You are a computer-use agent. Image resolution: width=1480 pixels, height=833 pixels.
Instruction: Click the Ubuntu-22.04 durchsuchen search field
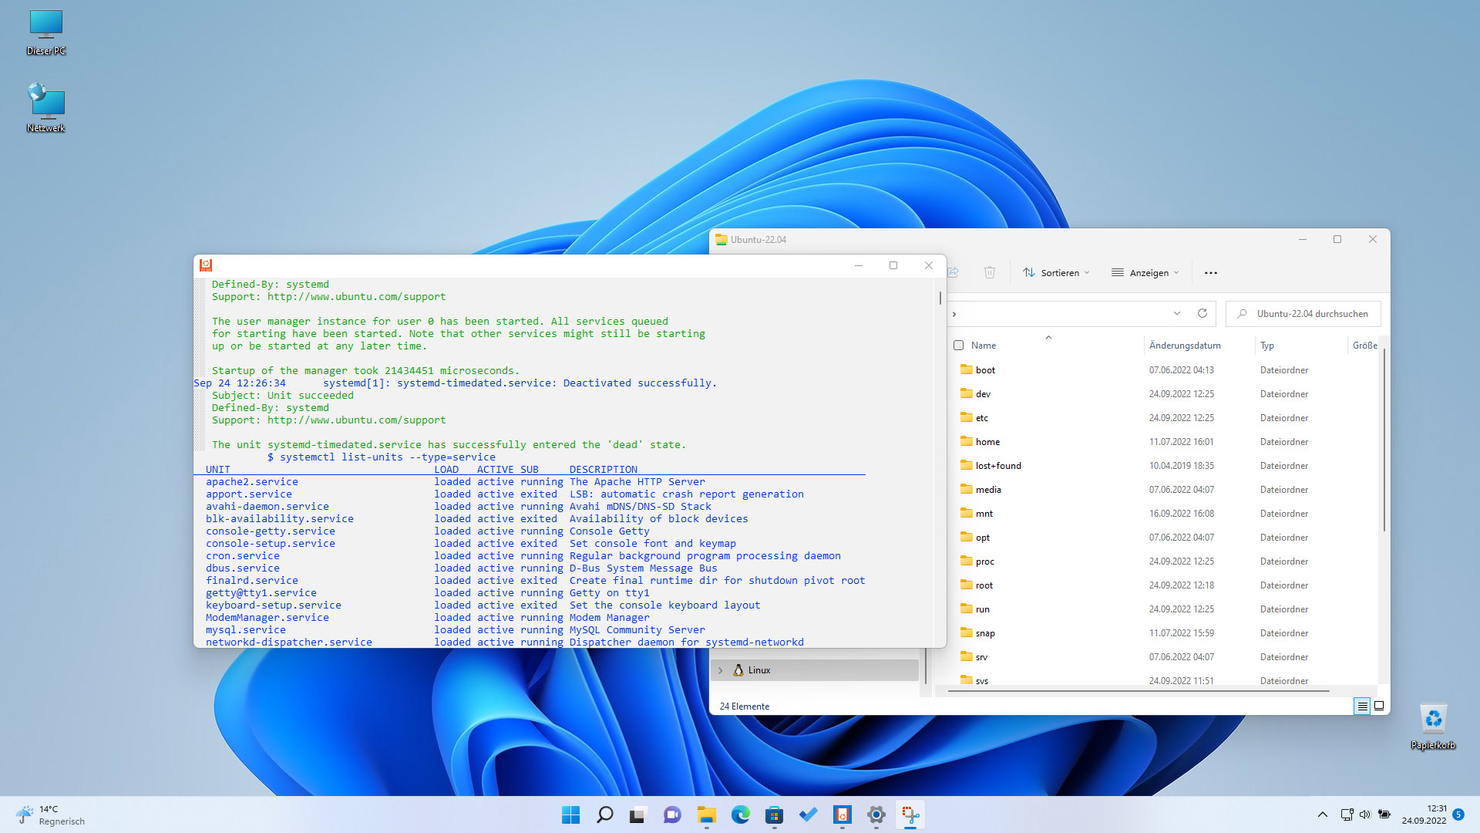coord(1311,313)
